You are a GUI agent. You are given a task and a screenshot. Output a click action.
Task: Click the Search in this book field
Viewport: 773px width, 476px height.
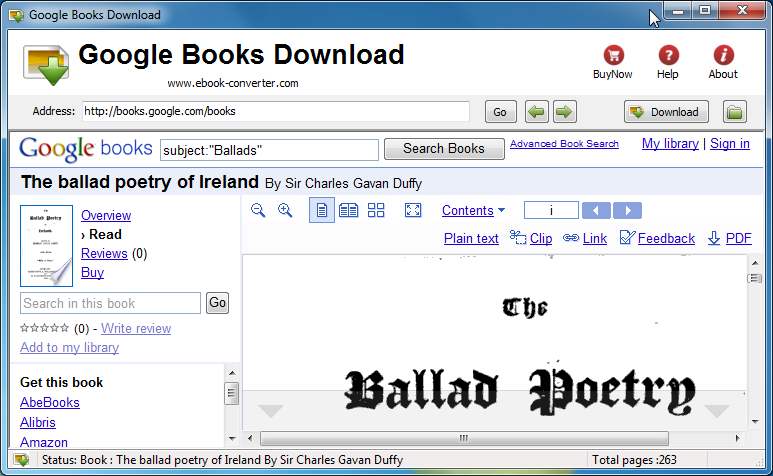[110, 303]
